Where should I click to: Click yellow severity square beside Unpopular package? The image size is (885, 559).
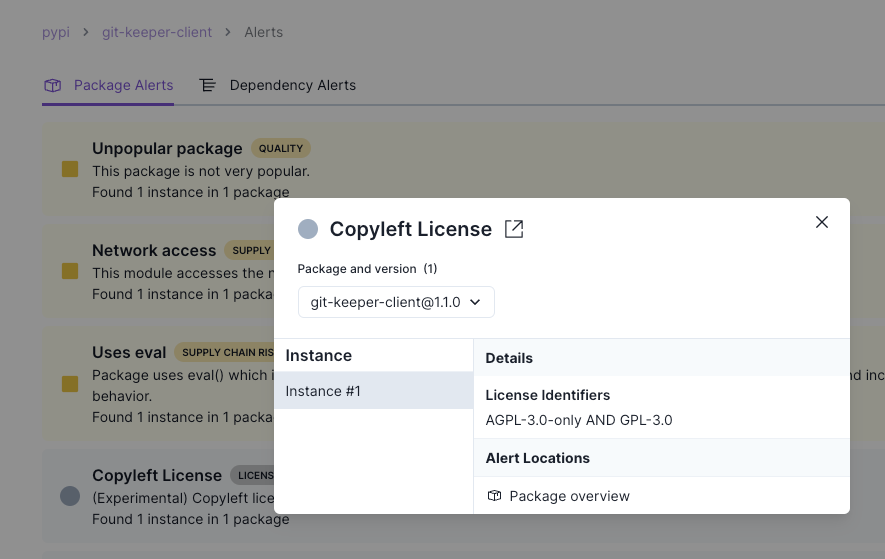pos(70,170)
